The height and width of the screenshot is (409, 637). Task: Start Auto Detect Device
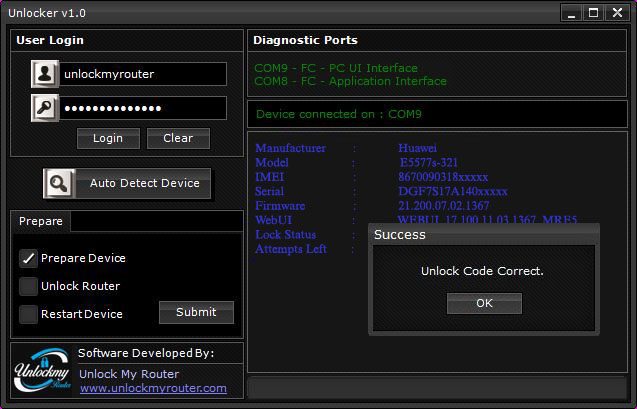click(127, 184)
